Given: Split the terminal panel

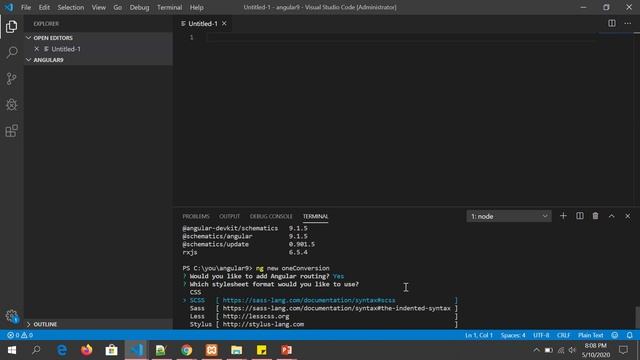Looking at the screenshot, I should [x=580, y=216].
